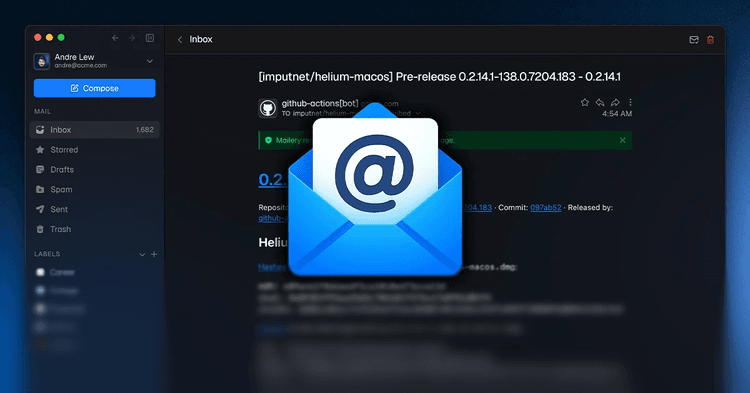Open the Inbox folder
750x393 pixels.
94,130
